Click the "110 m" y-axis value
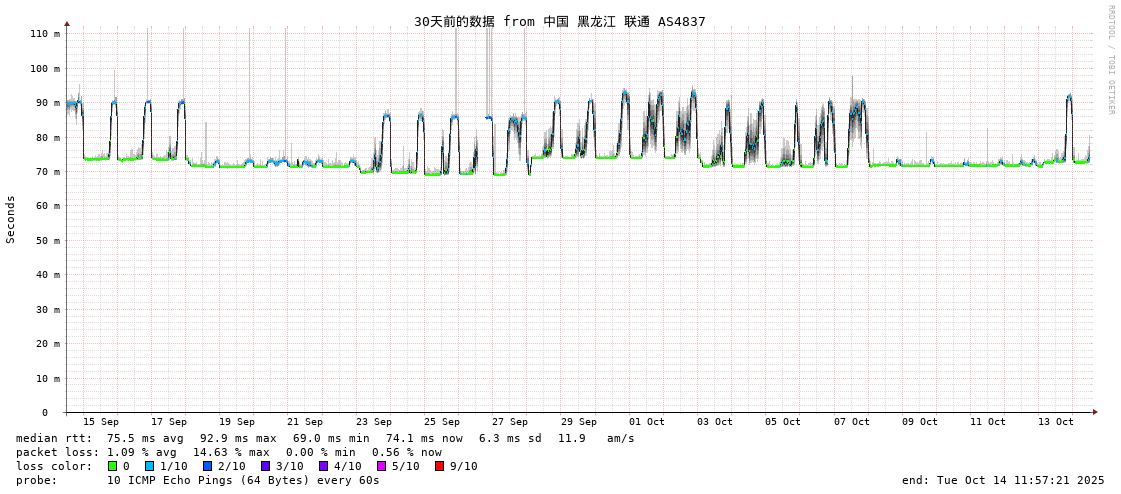This screenshot has width=1121, height=494. (45, 34)
